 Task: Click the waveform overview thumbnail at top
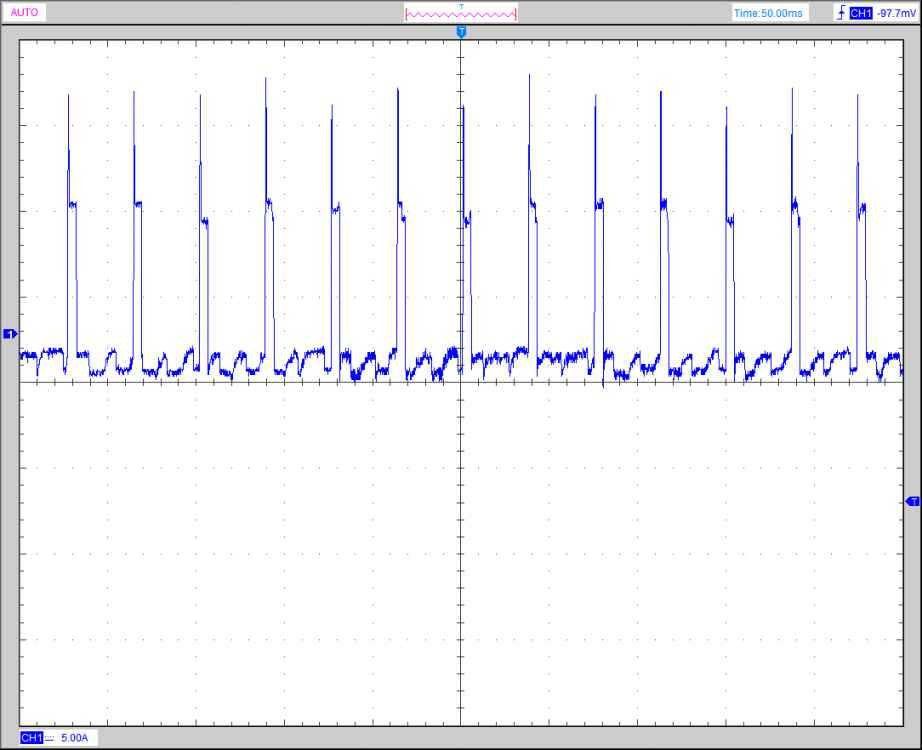tap(461, 14)
